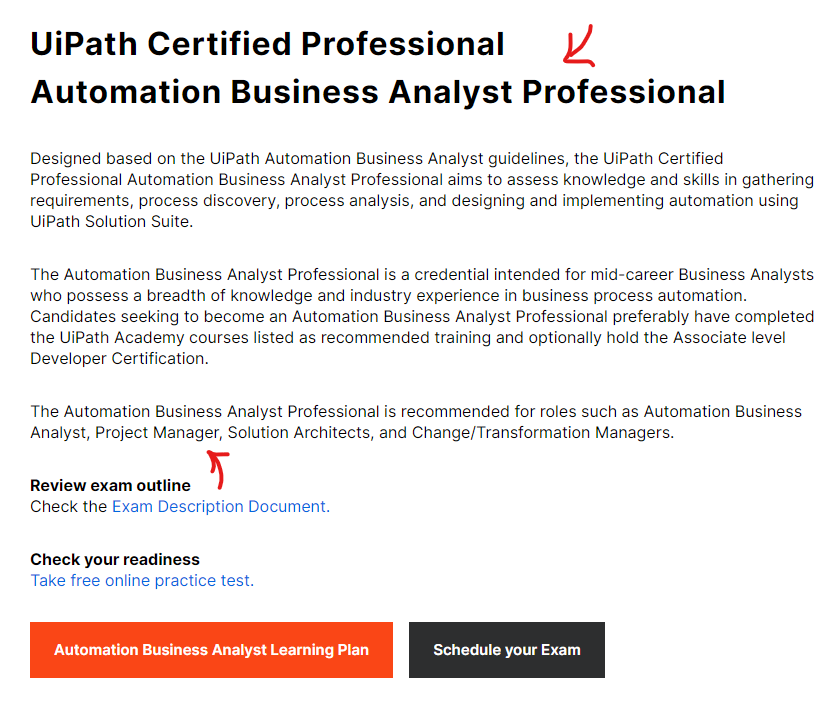Click the words Check the before the exam link
Viewport: 840px width, 711px height.
[x=69, y=506]
